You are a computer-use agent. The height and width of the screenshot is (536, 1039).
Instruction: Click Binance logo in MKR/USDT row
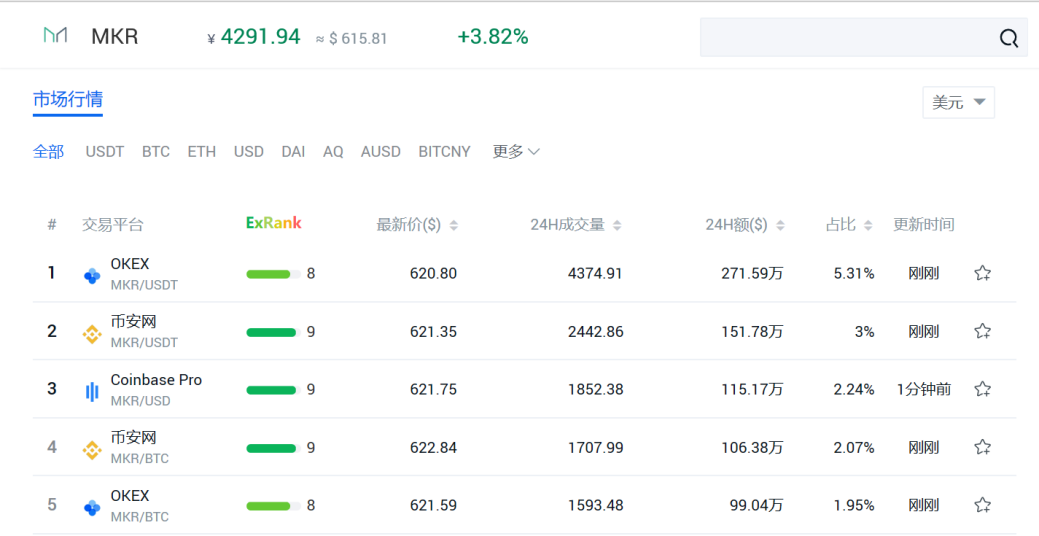click(x=91, y=335)
